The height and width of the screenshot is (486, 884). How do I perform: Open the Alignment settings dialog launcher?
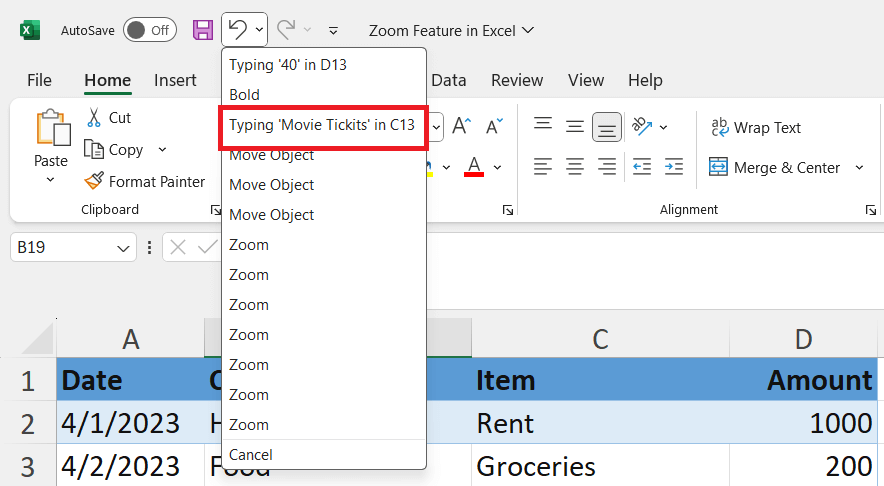click(870, 210)
